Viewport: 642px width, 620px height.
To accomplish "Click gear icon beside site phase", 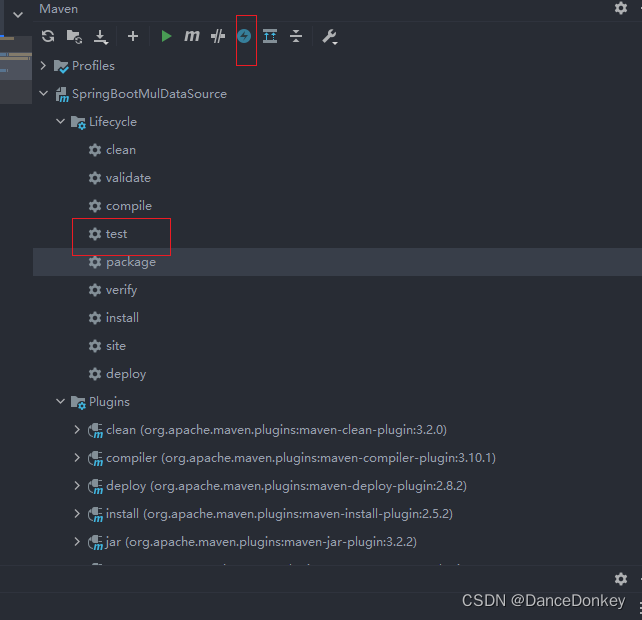I will coord(95,346).
